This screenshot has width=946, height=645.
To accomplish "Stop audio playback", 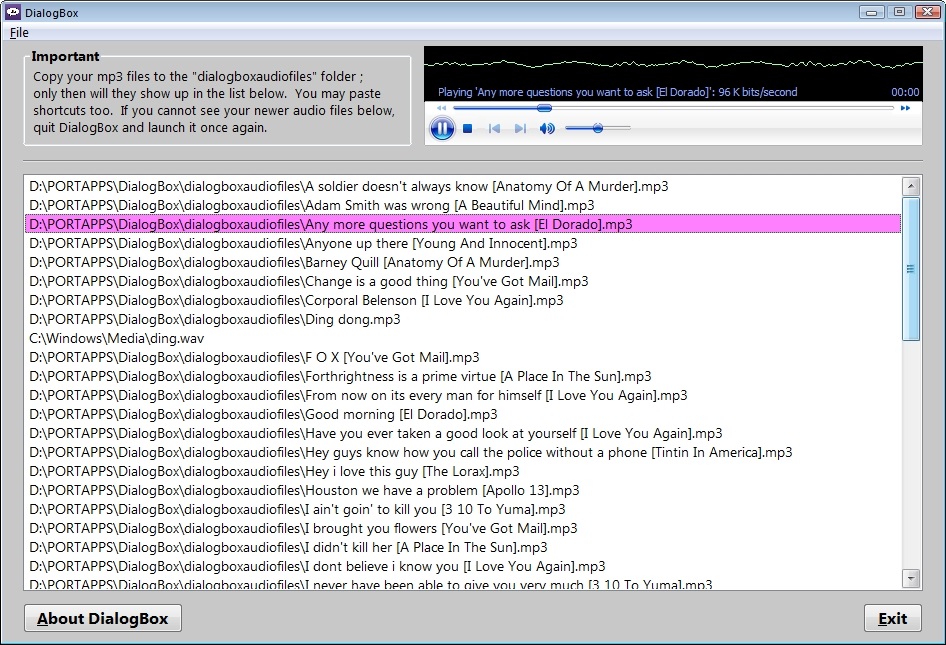I will pyautogui.click(x=468, y=129).
